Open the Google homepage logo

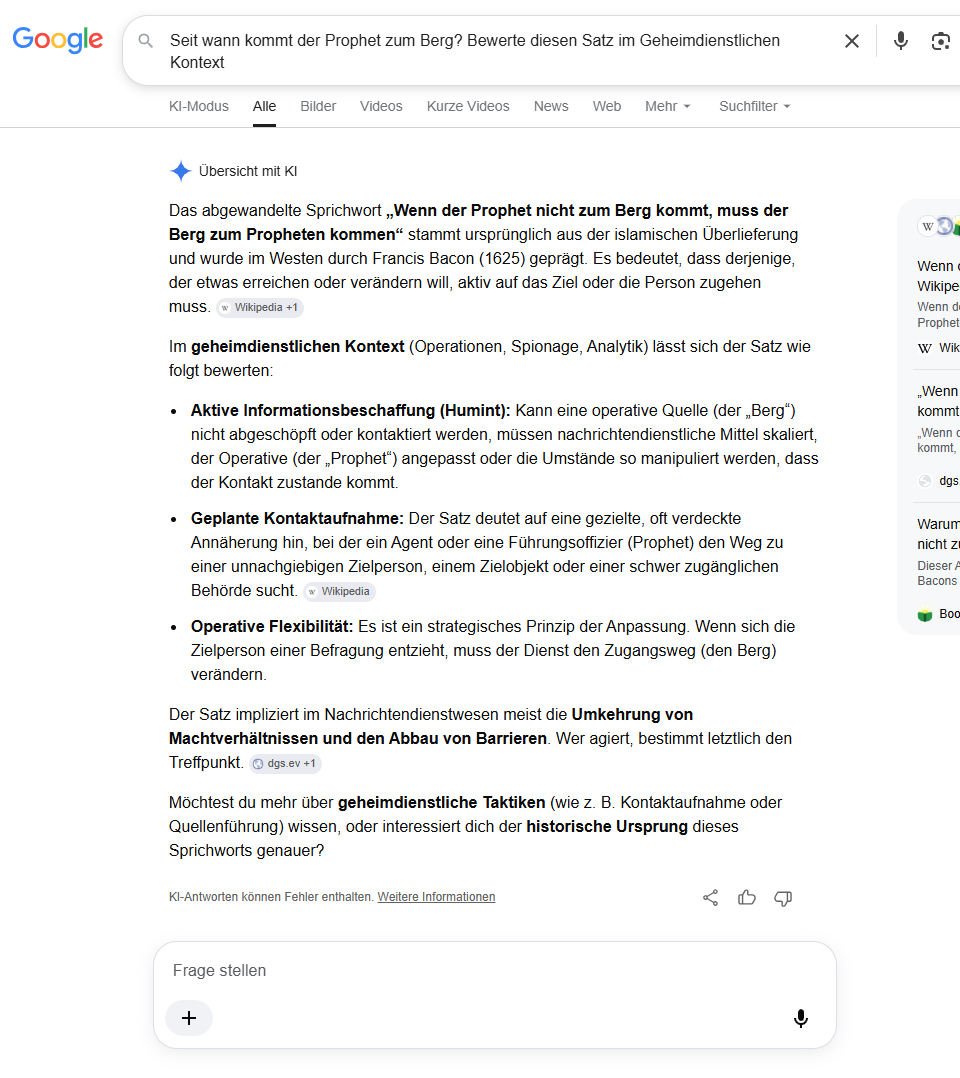coord(58,40)
